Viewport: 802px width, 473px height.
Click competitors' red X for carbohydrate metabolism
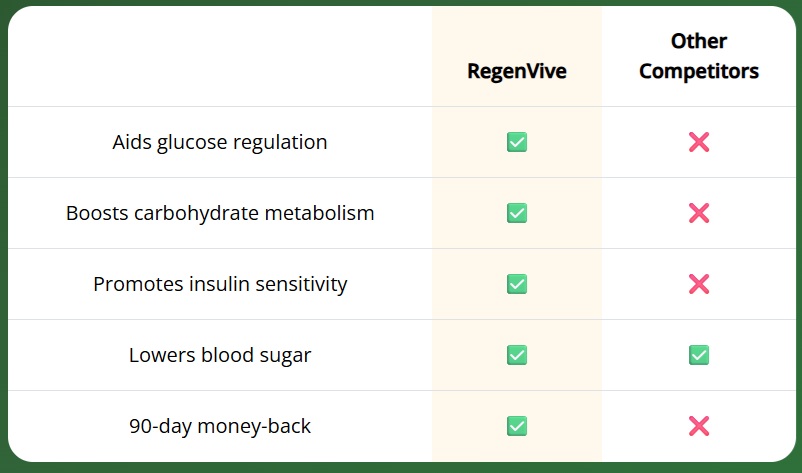point(699,213)
